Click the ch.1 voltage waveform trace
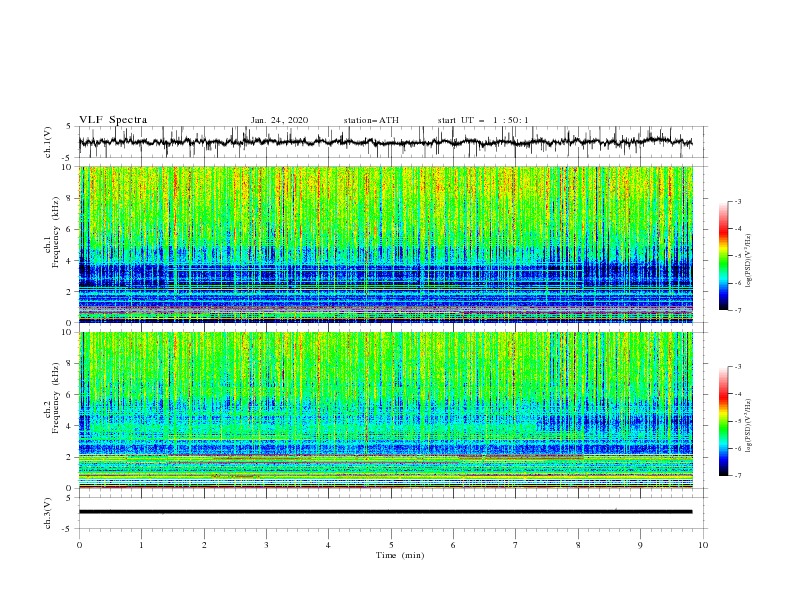 pyautogui.click(x=385, y=142)
